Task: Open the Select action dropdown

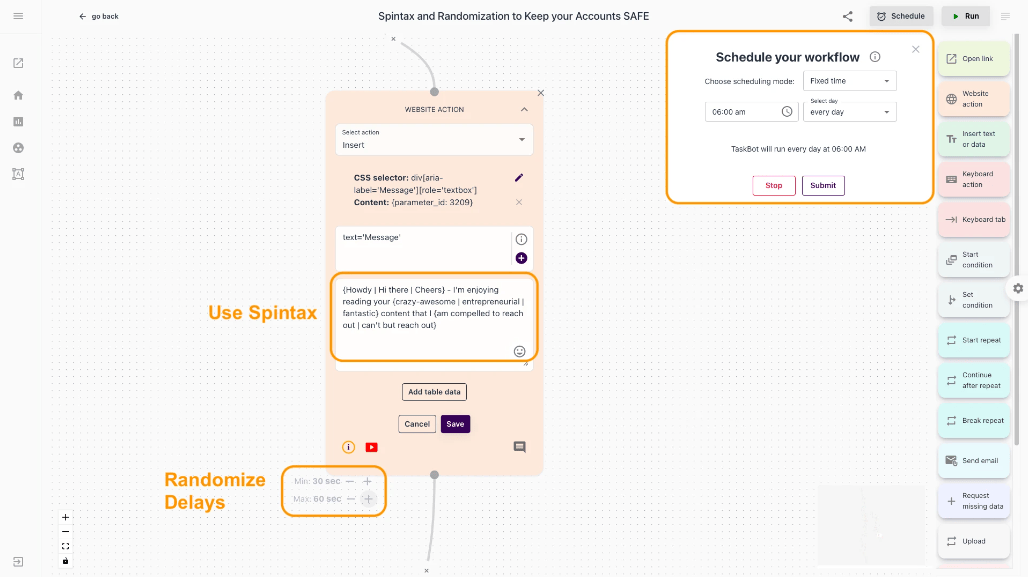Action: [434, 139]
